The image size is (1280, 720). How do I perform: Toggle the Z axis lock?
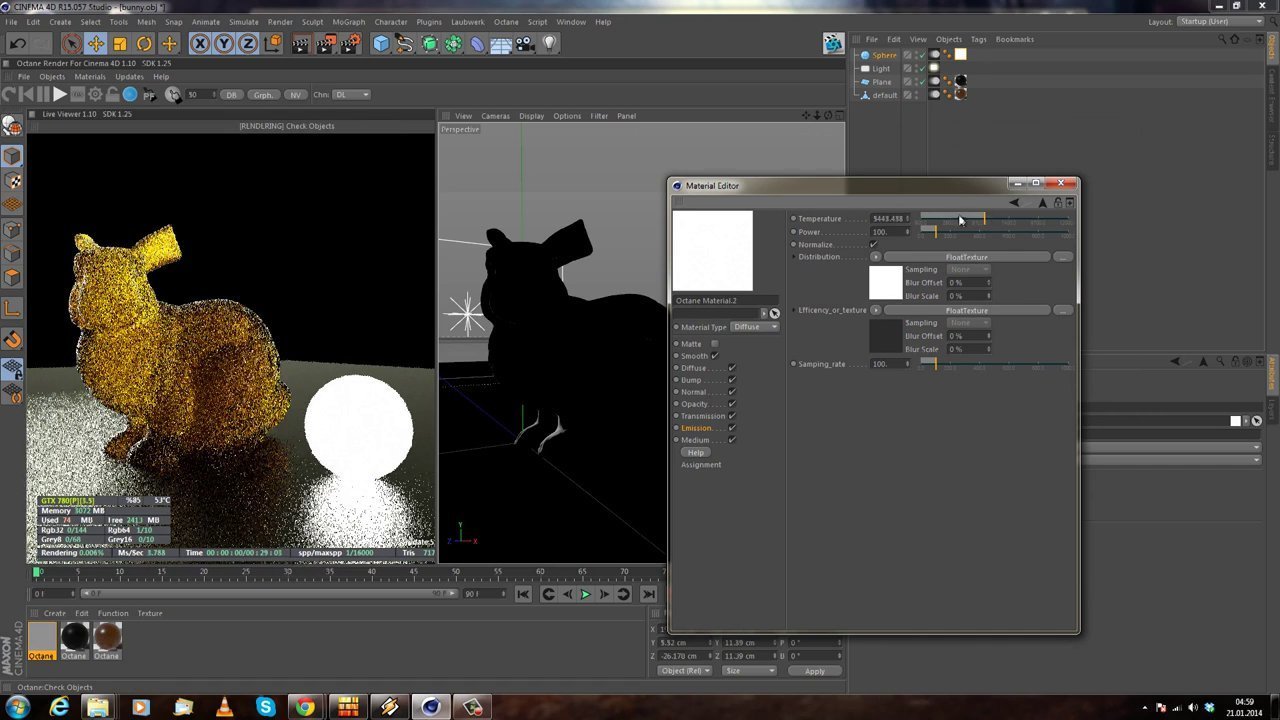[248, 43]
